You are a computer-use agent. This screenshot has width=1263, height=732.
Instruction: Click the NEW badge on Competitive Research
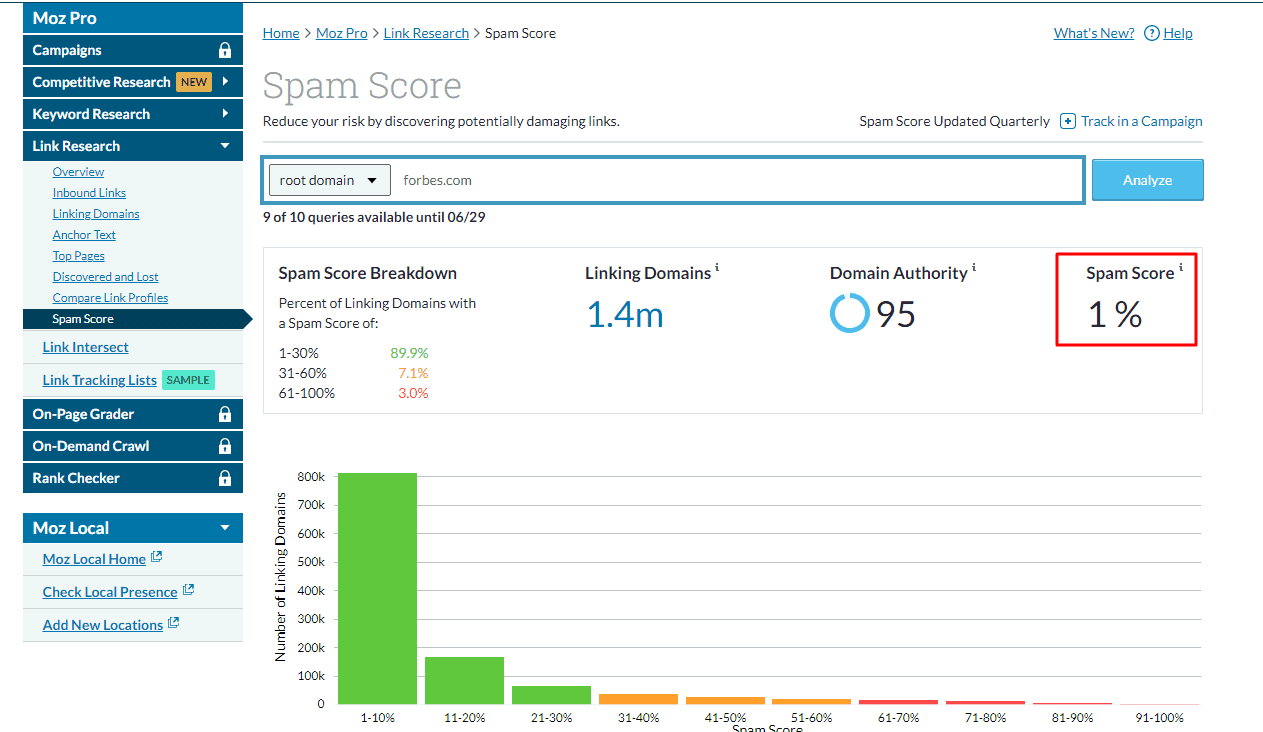pyautogui.click(x=194, y=82)
